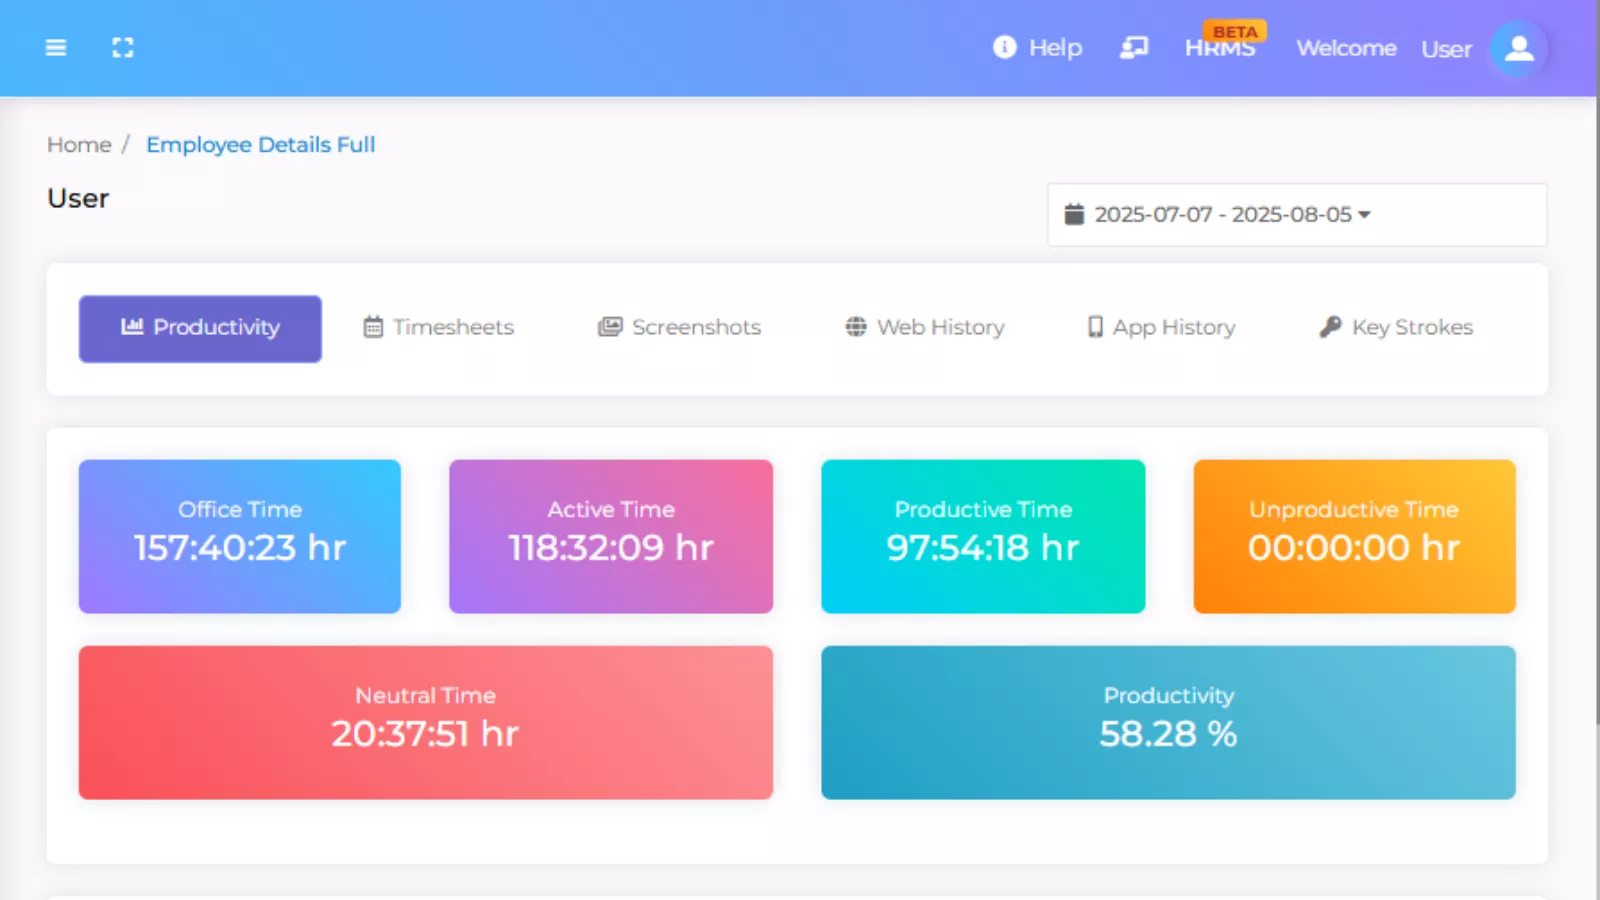This screenshot has height=900, width=1600.
Task: Select the Productivity tab
Action: pos(199,328)
